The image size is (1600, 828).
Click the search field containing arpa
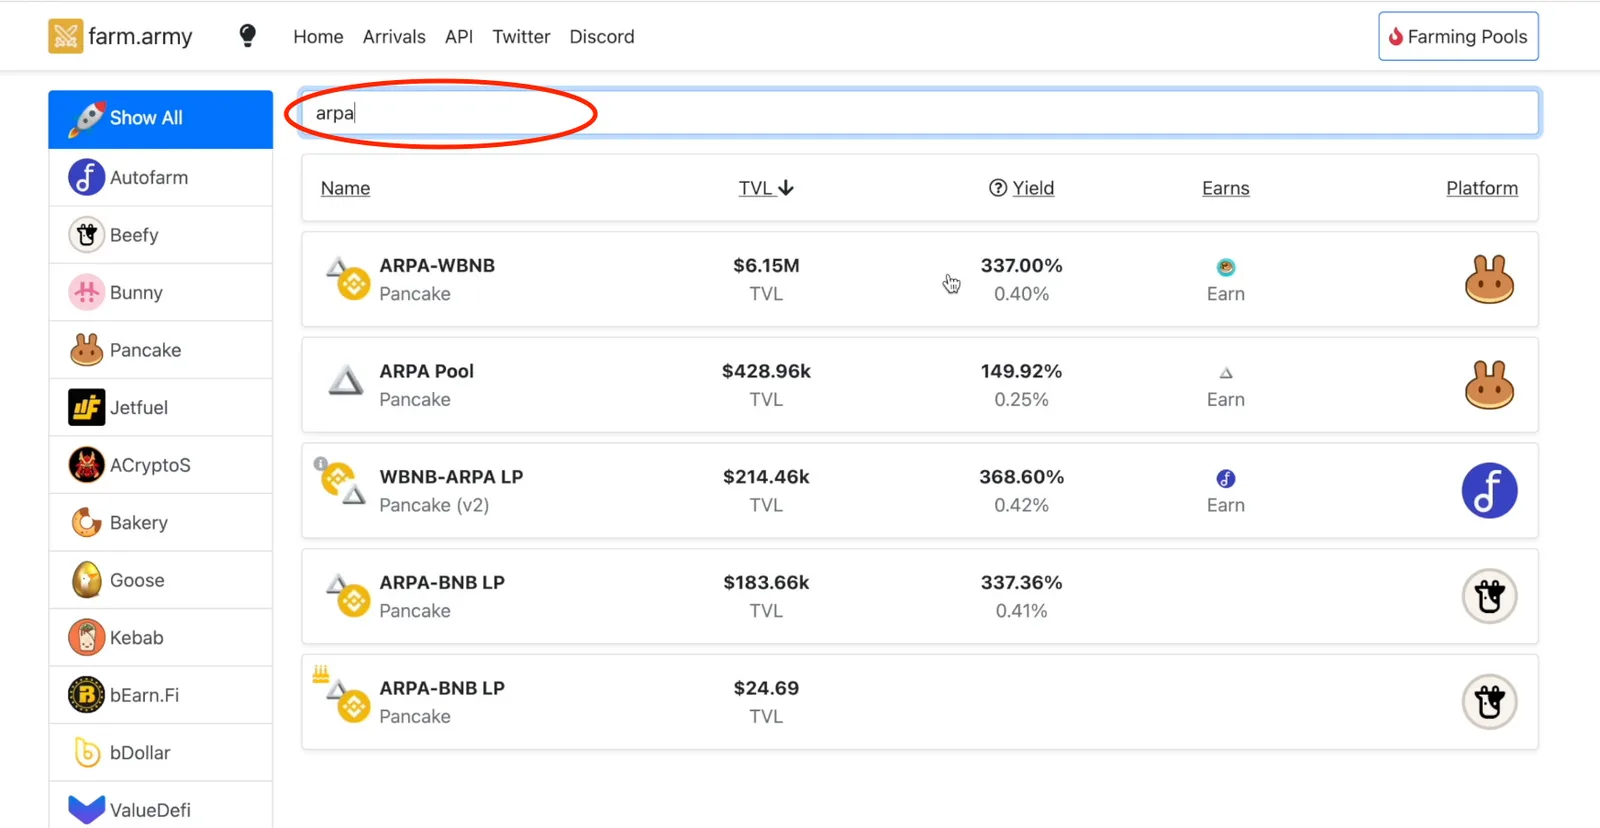pyautogui.click(x=920, y=113)
